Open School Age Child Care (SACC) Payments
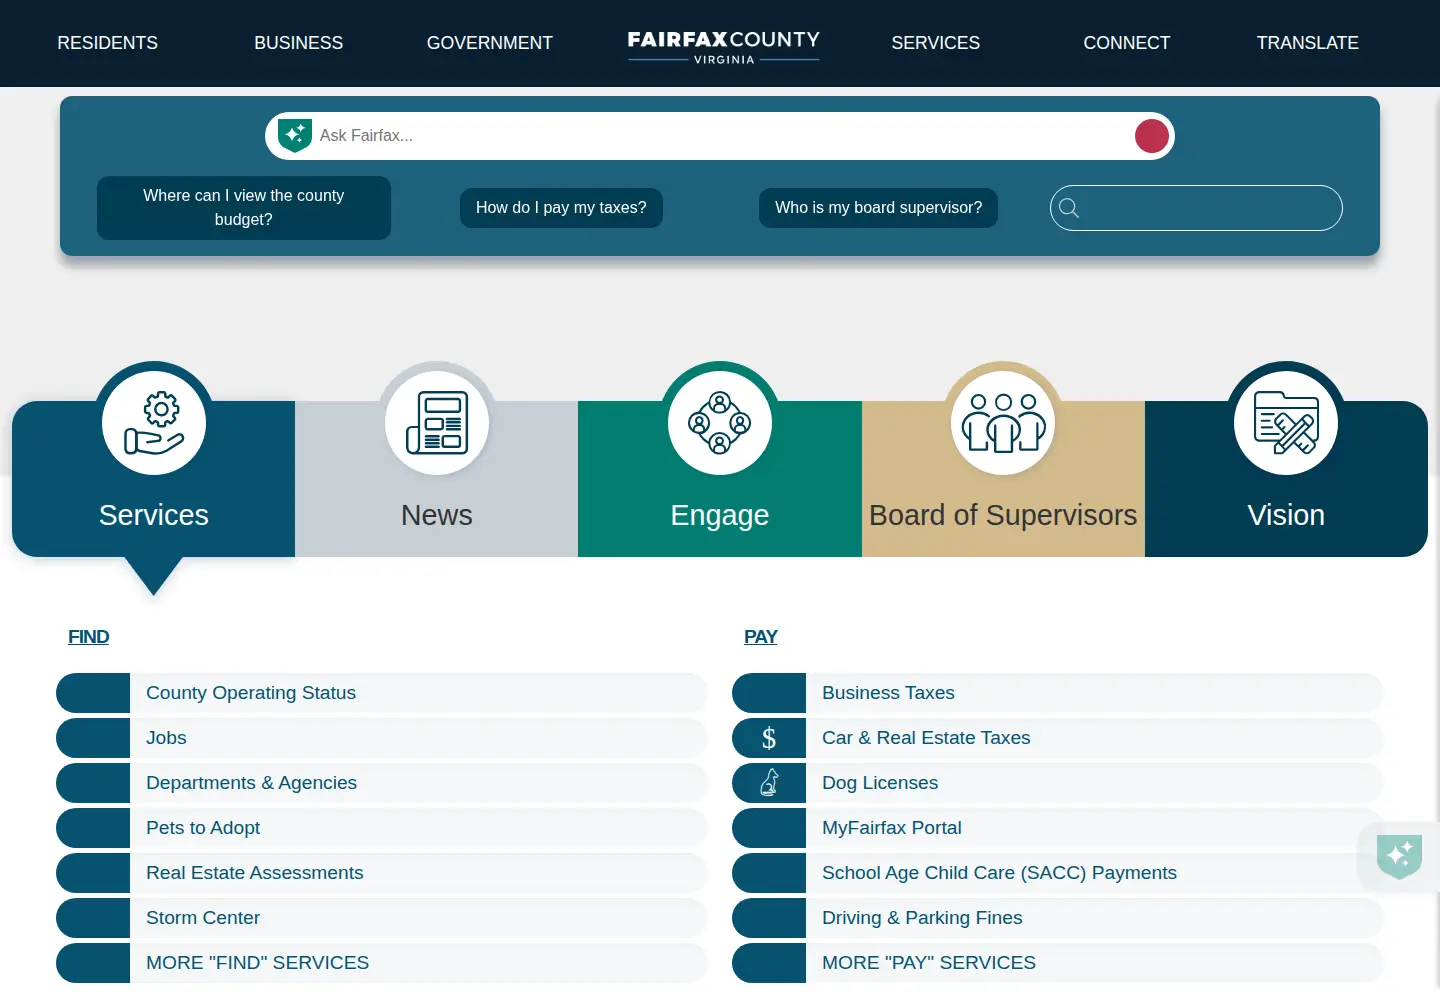Image resolution: width=1440 pixels, height=1000 pixels. point(1058,873)
